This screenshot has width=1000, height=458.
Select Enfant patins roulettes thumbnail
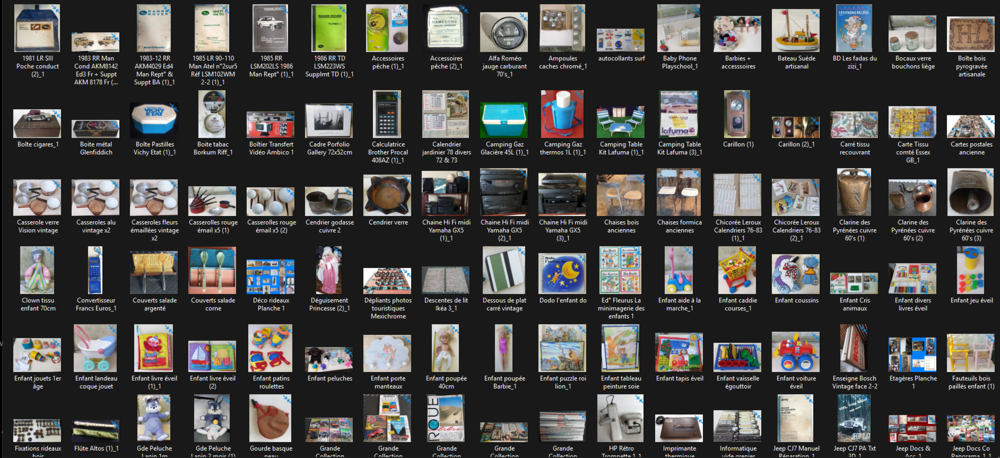click(x=270, y=348)
